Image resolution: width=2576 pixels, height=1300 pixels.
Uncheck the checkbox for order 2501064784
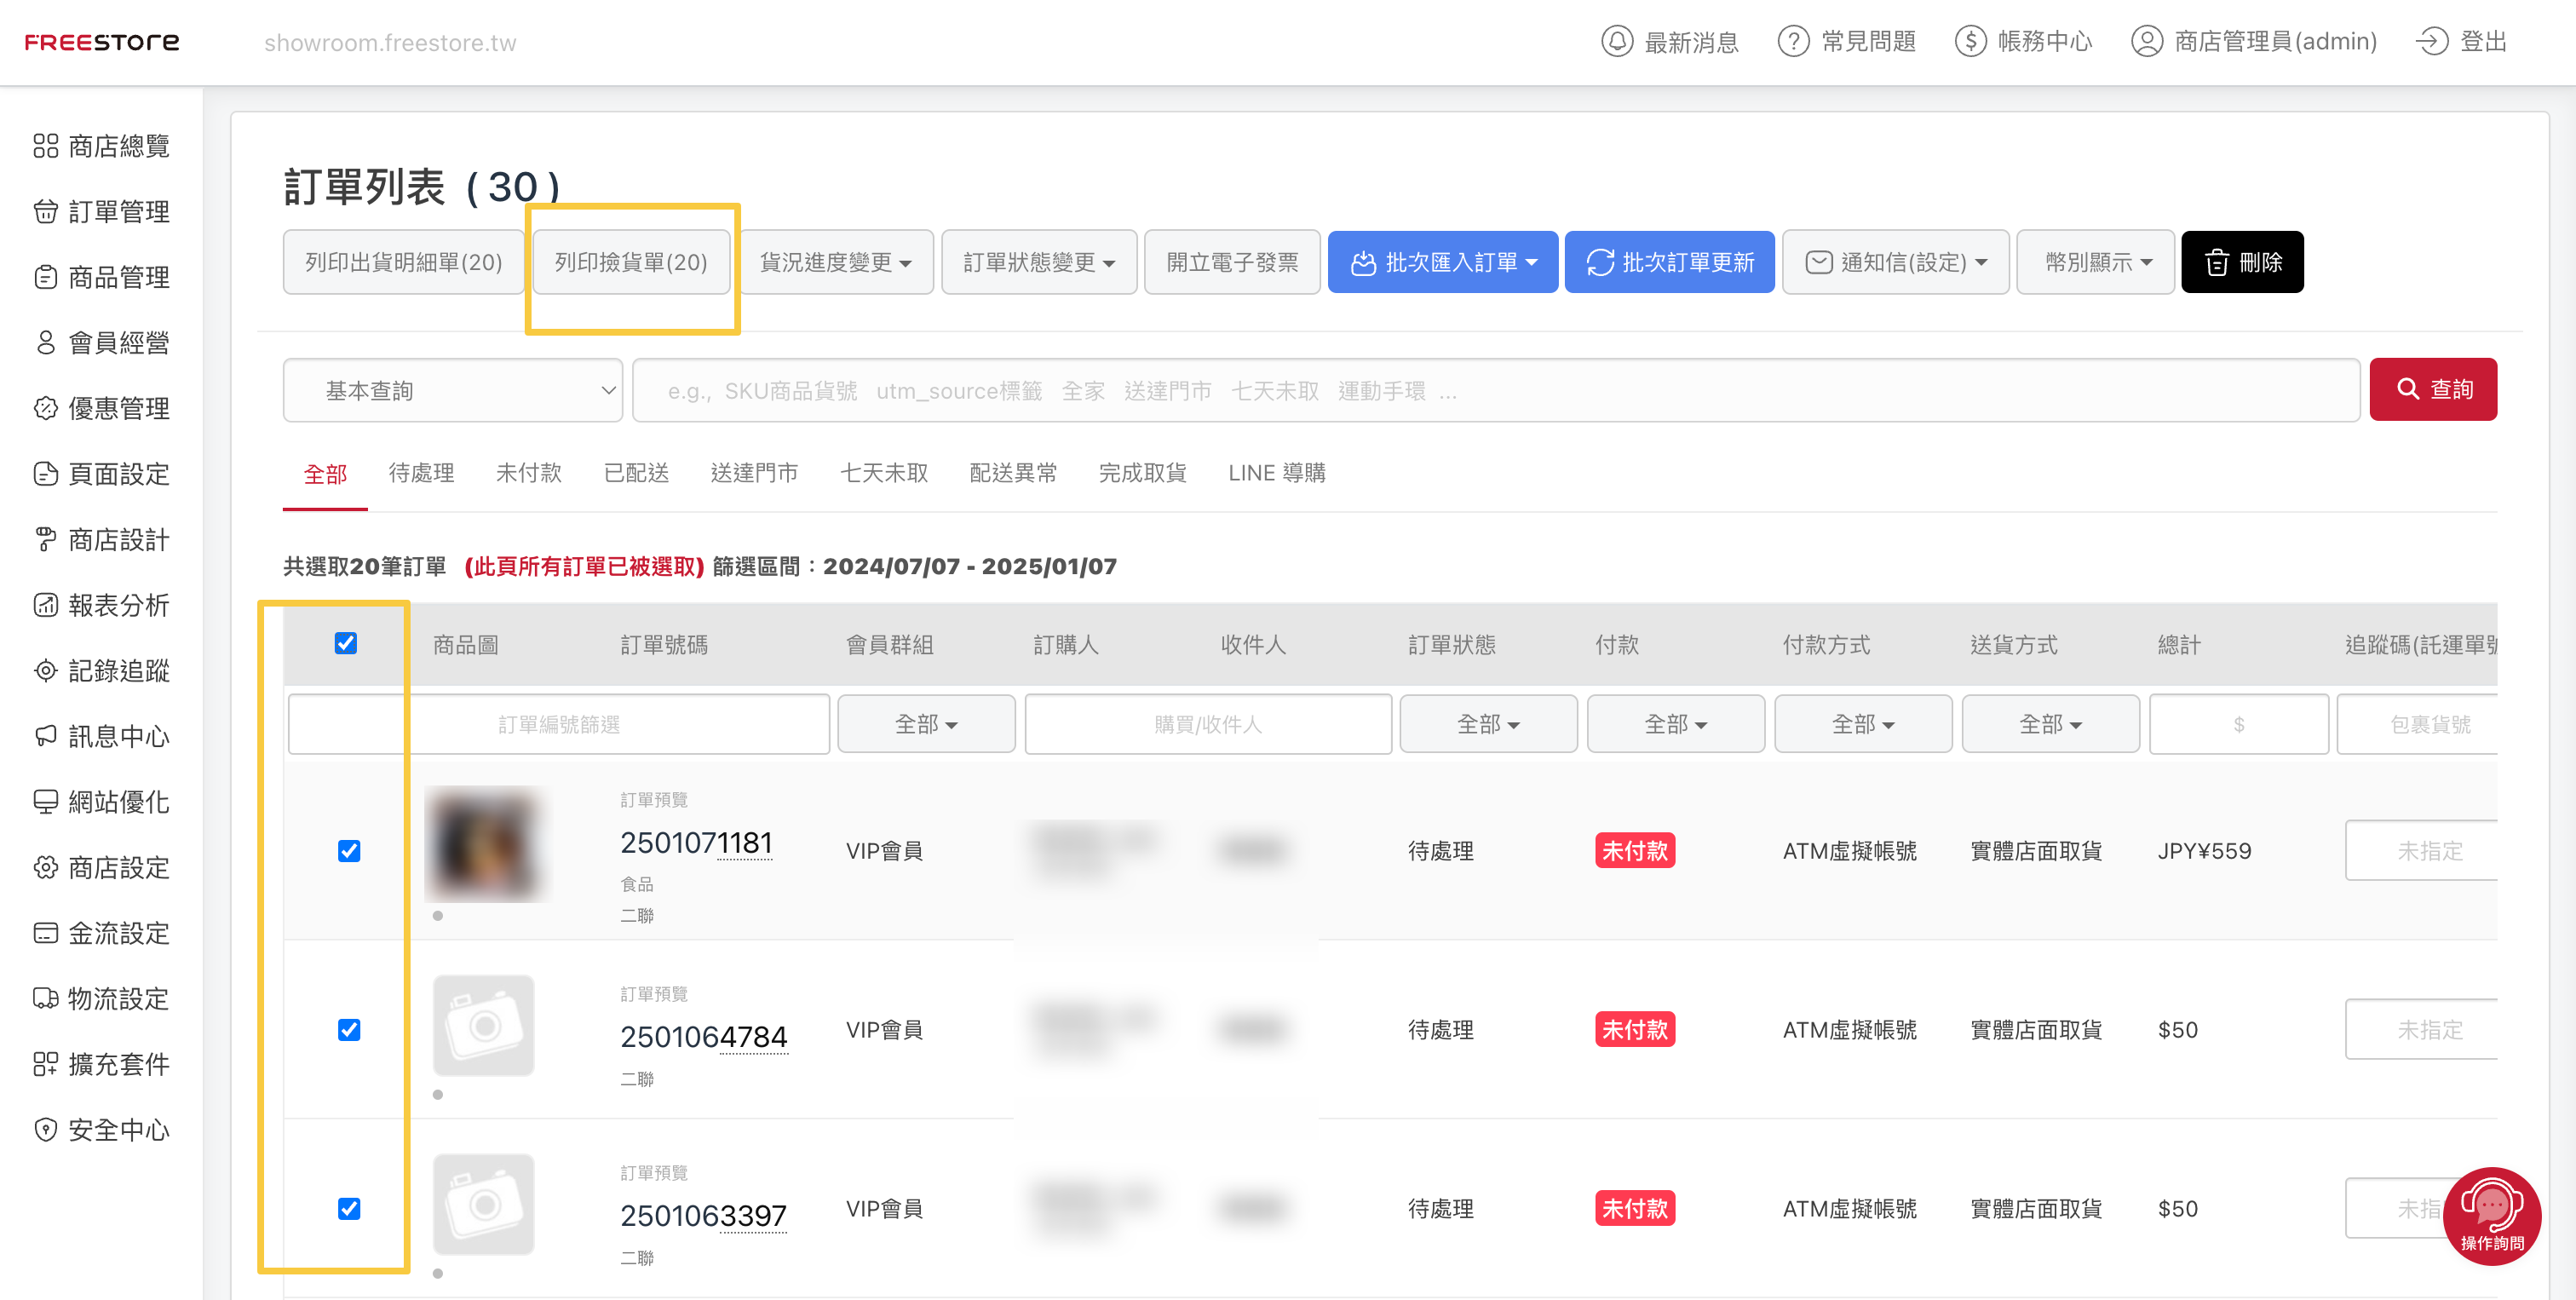(349, 1030)
